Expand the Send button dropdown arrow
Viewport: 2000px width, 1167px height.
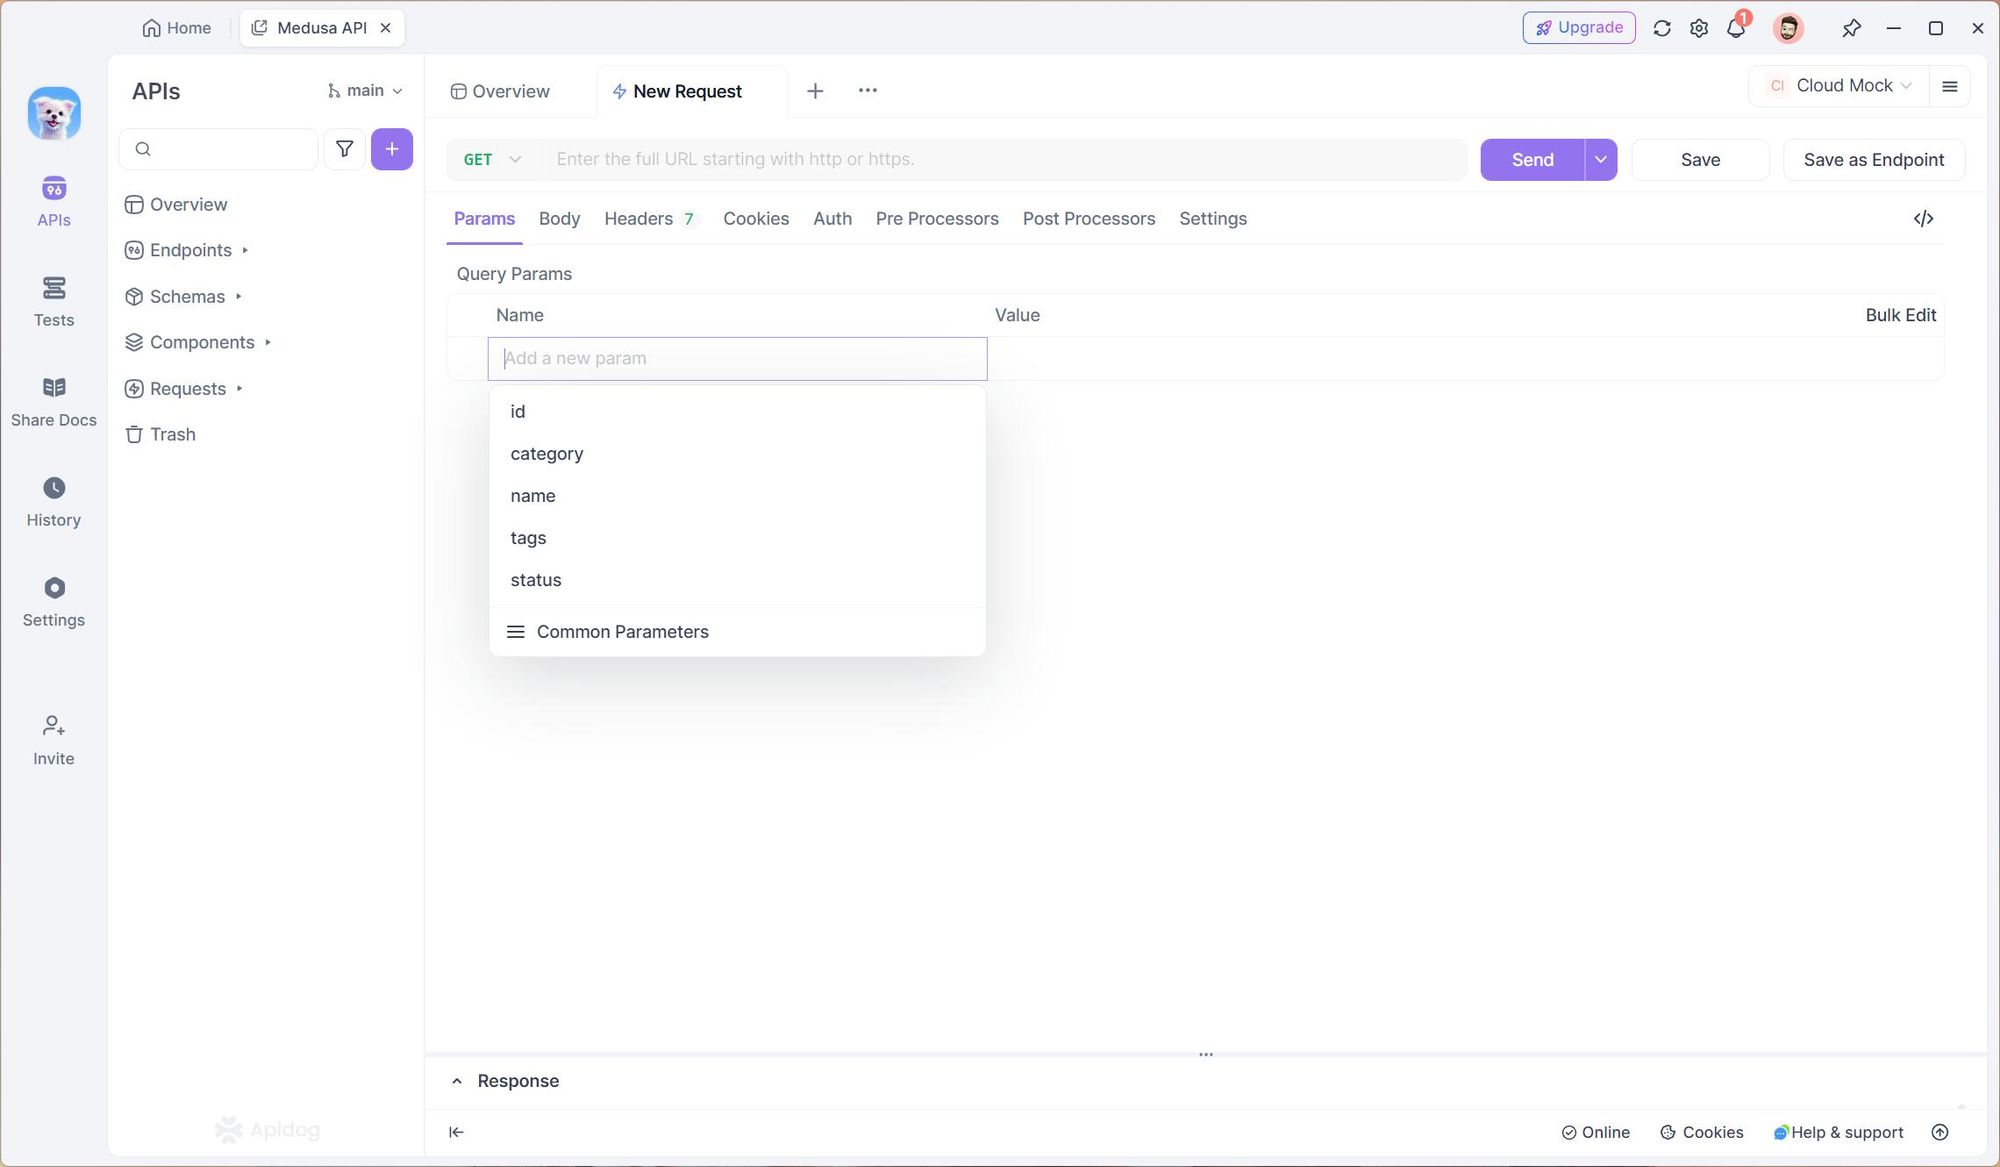coord(1600,160)
